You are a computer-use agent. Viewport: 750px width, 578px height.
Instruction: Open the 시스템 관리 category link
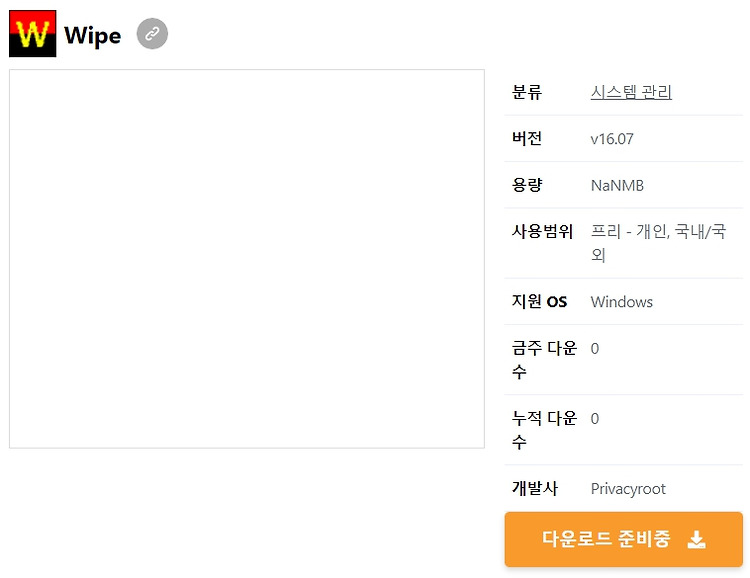point(631,92)
